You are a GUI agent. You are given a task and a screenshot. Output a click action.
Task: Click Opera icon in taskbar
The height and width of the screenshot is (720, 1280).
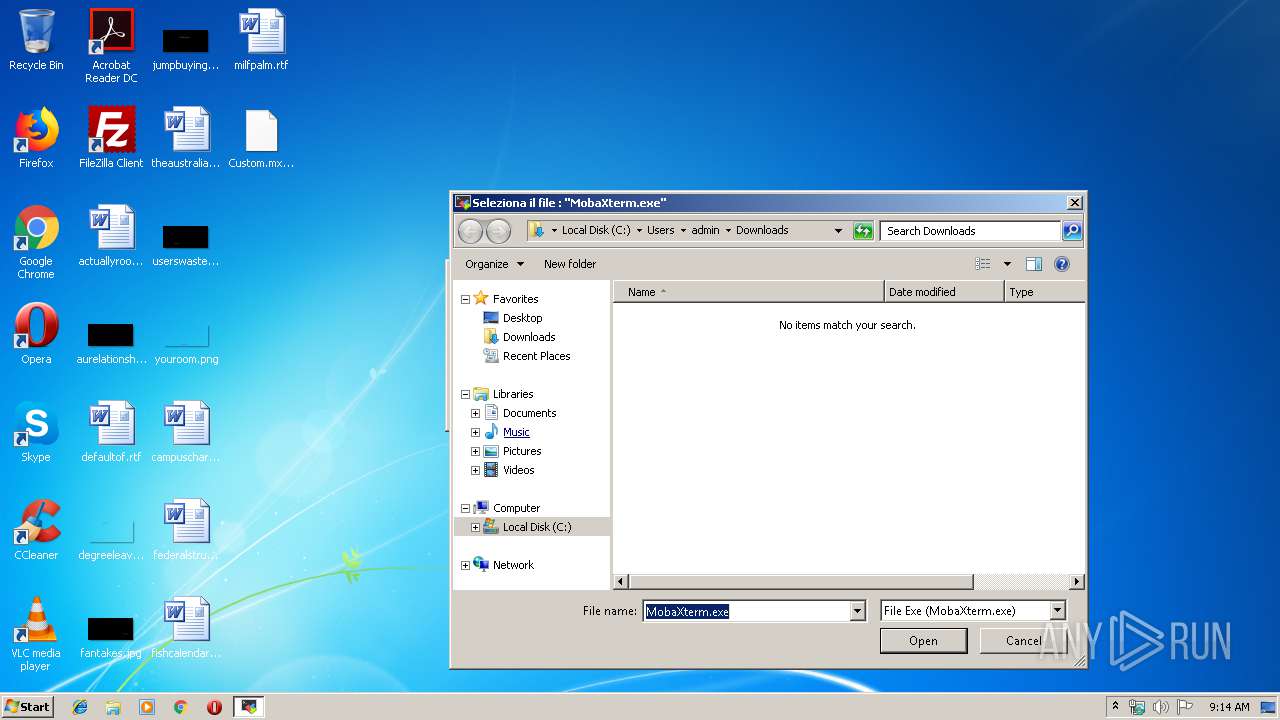(214, 707)
